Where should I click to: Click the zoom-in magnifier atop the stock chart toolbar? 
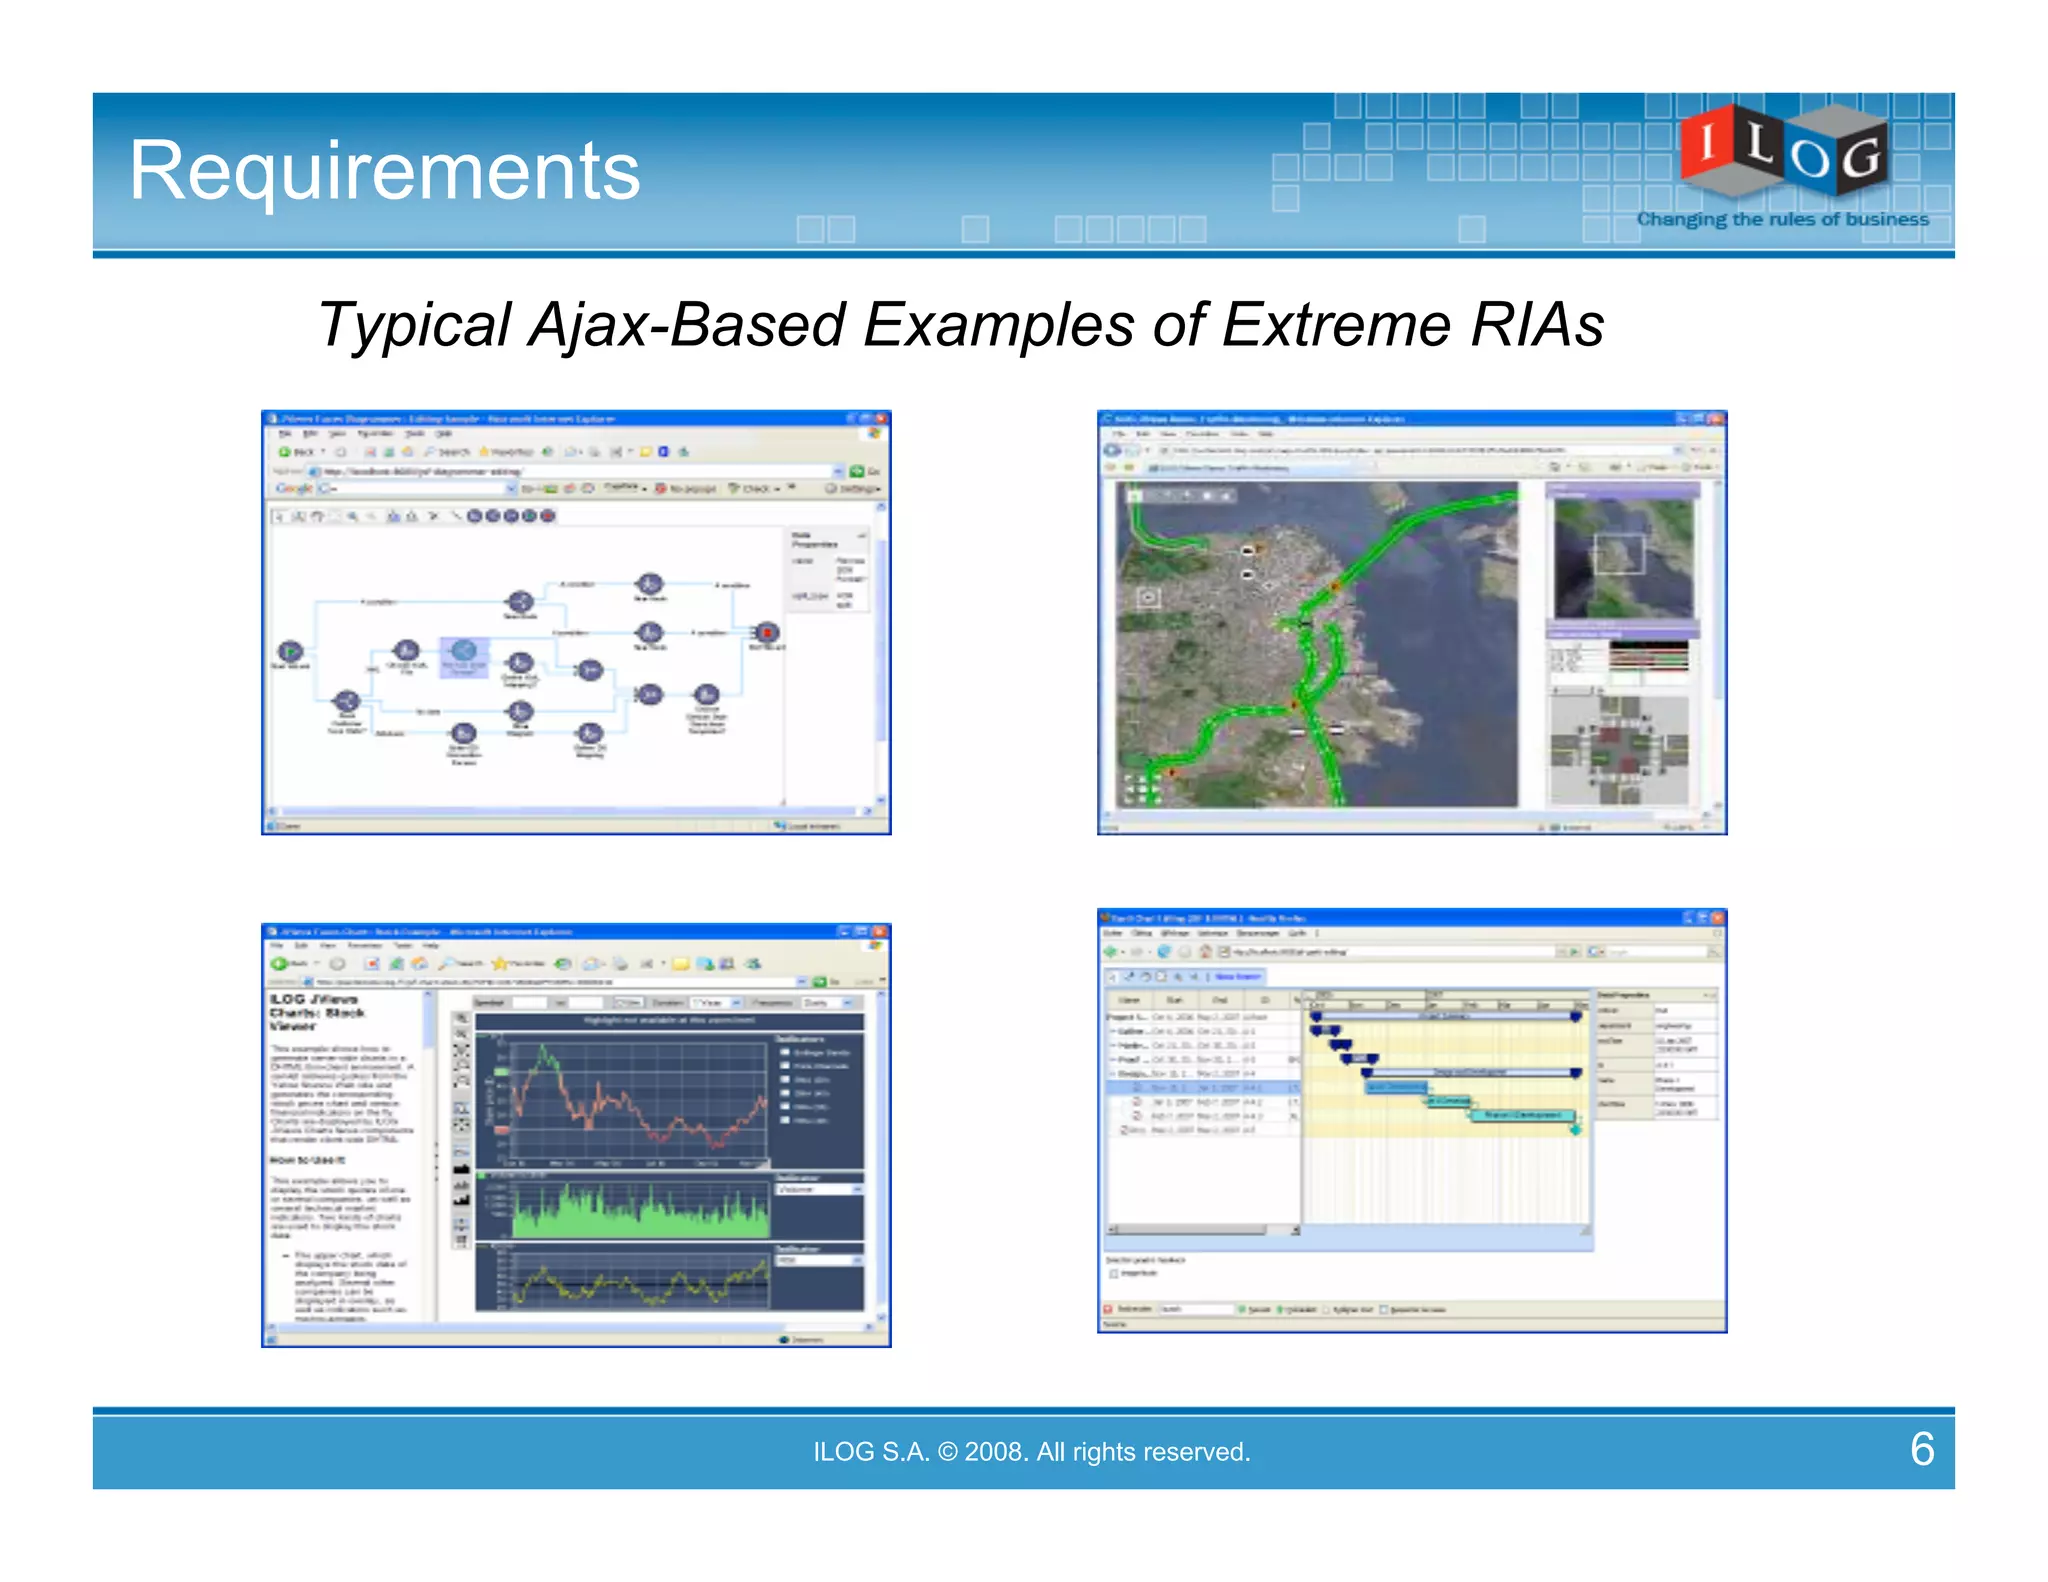tap(462, 1018)
